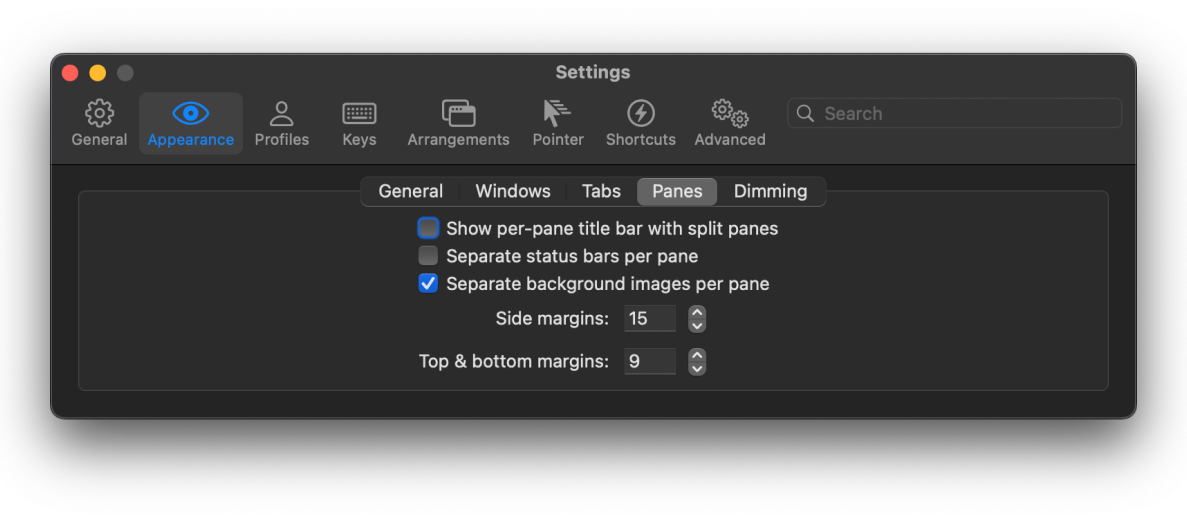The width and height of the screenshot is (1187, 522).
Task: Uncheck Separate background images per pane
Action: pyautogui.click(x=428, y=284)
